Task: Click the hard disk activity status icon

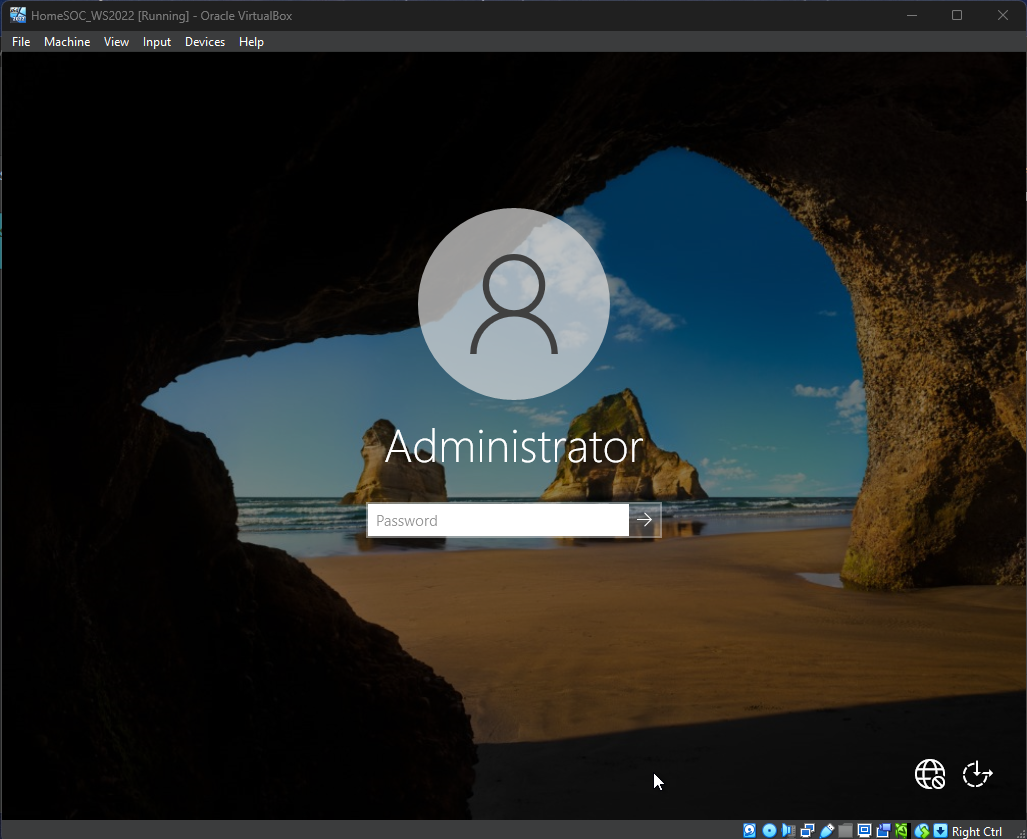Action: 750,830
